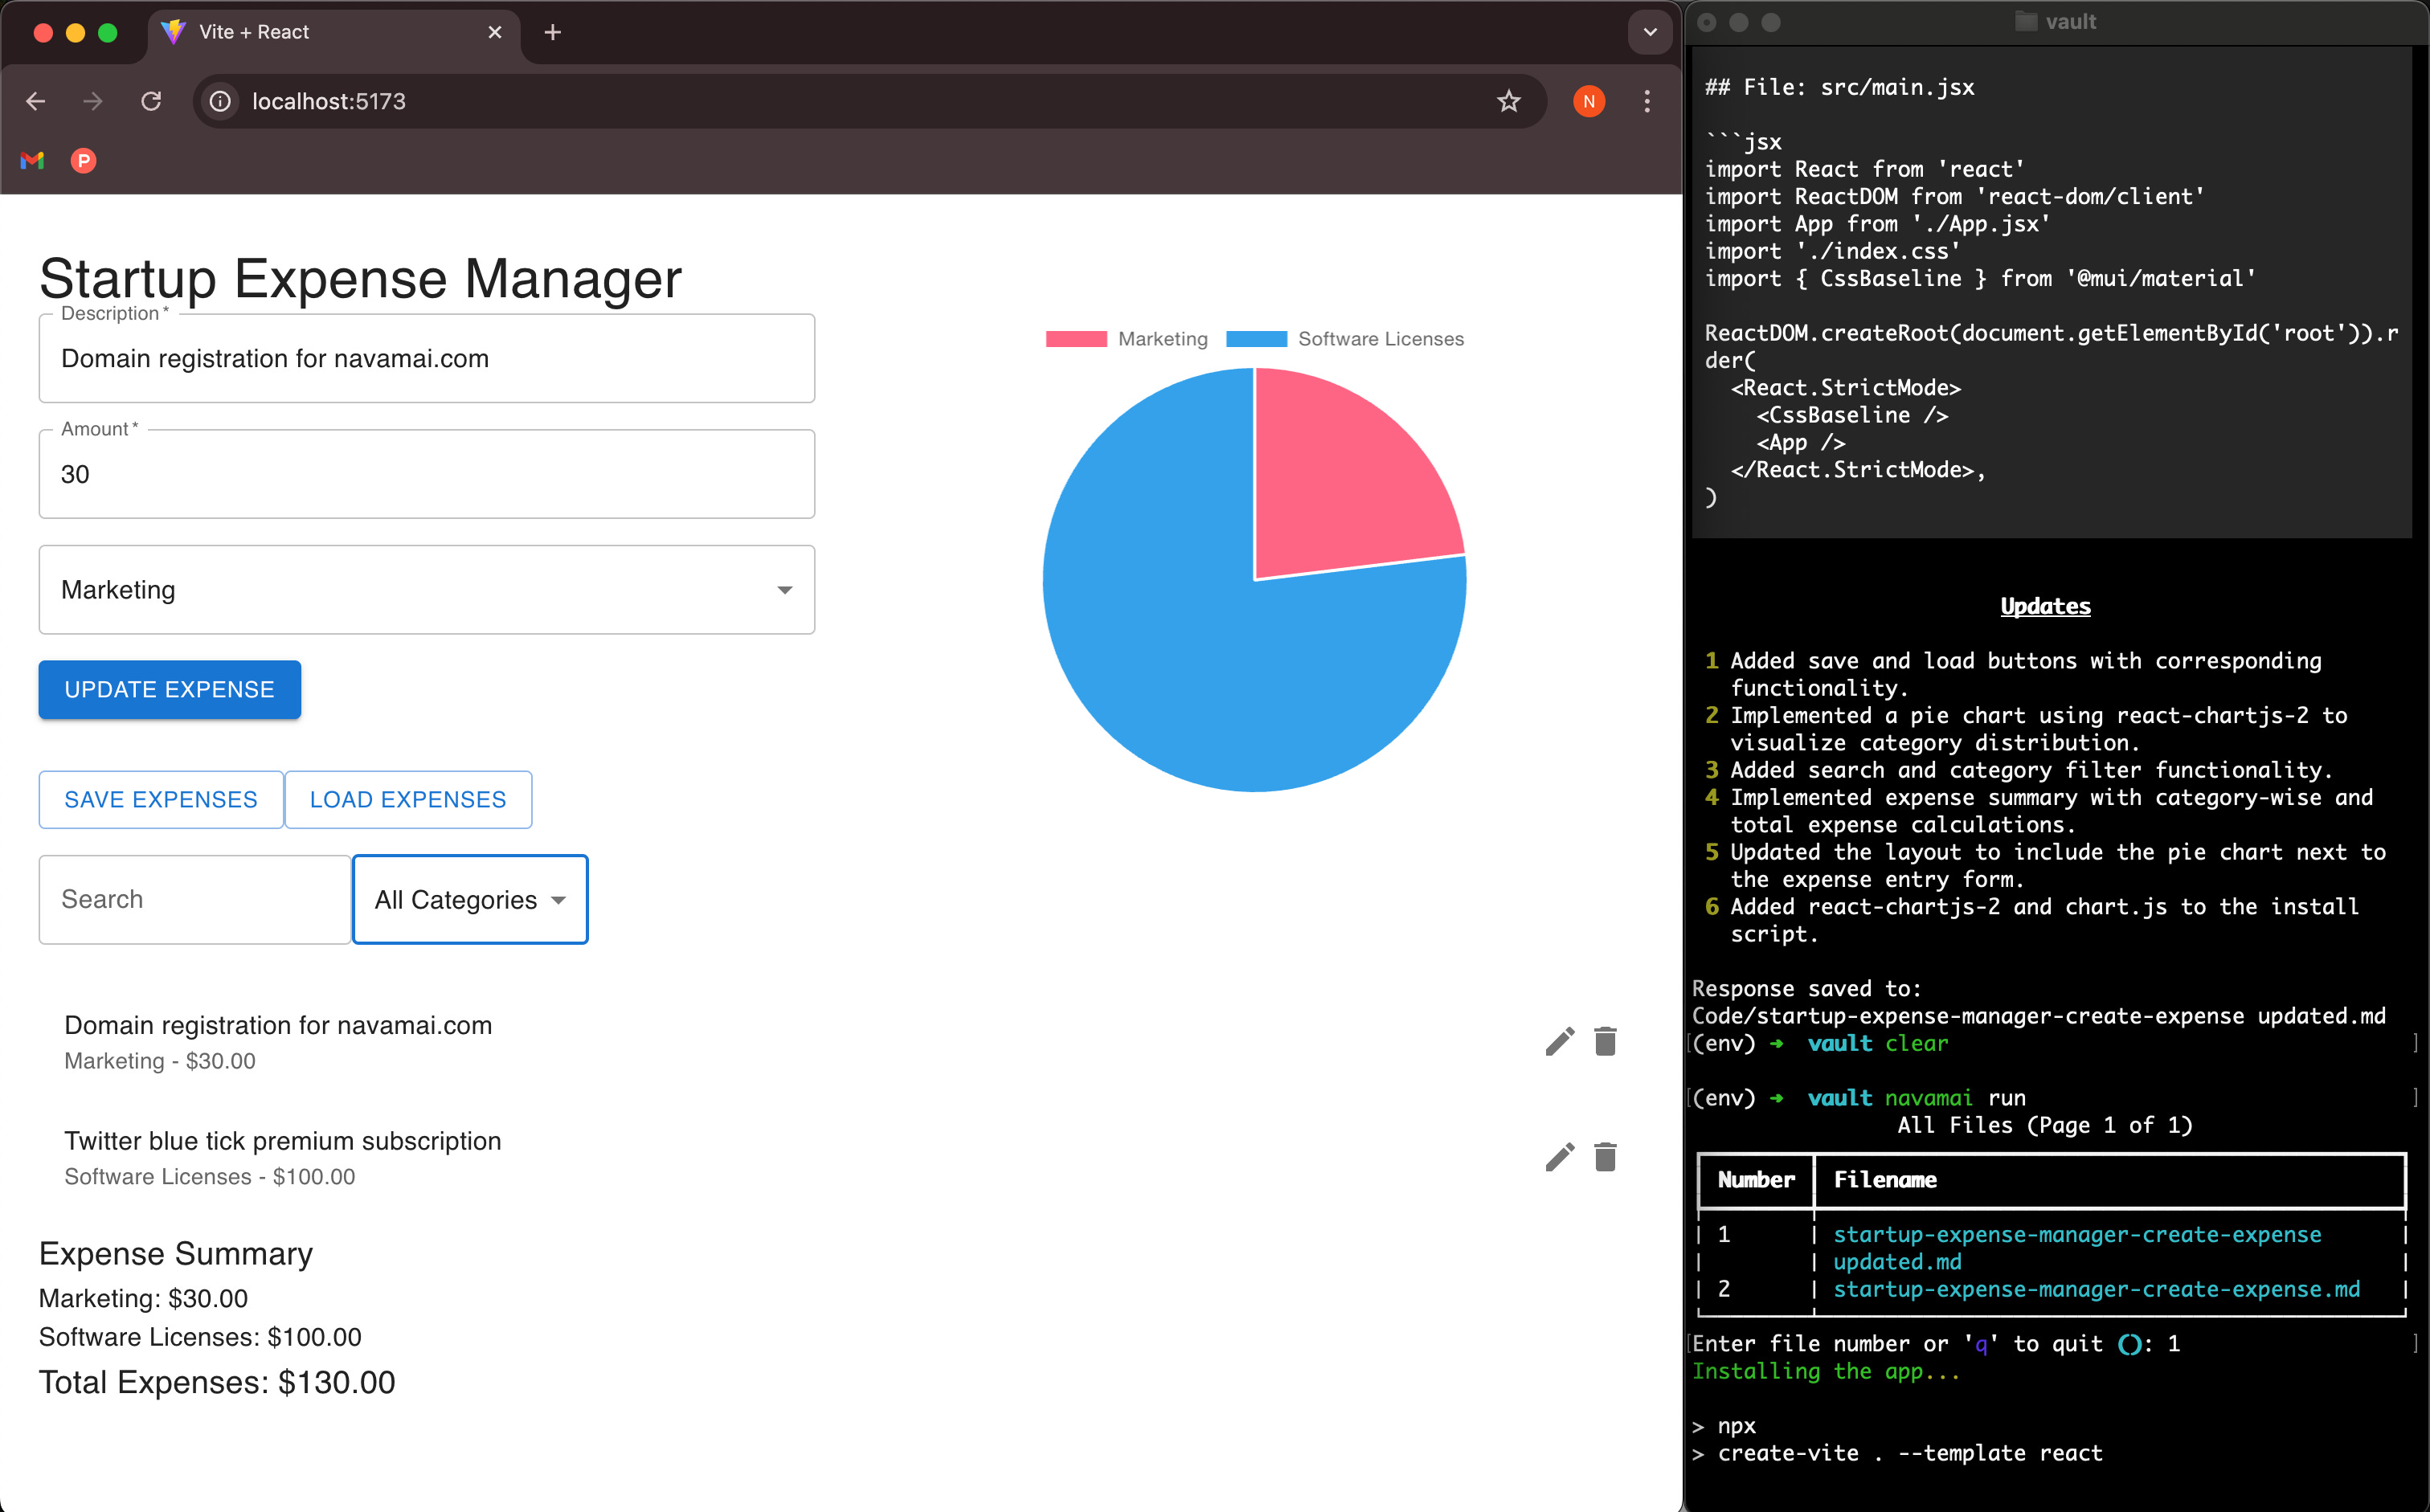Open a new browser tab
2430x1512 pixels.
pos(553,33)
